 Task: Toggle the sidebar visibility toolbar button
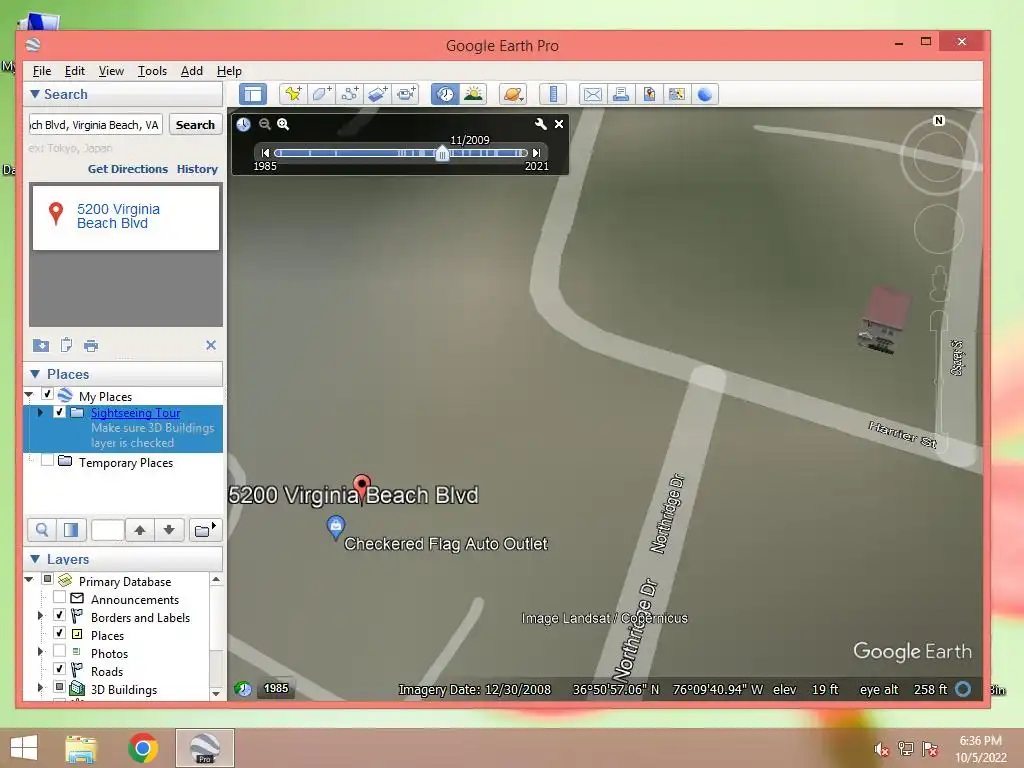253,94
